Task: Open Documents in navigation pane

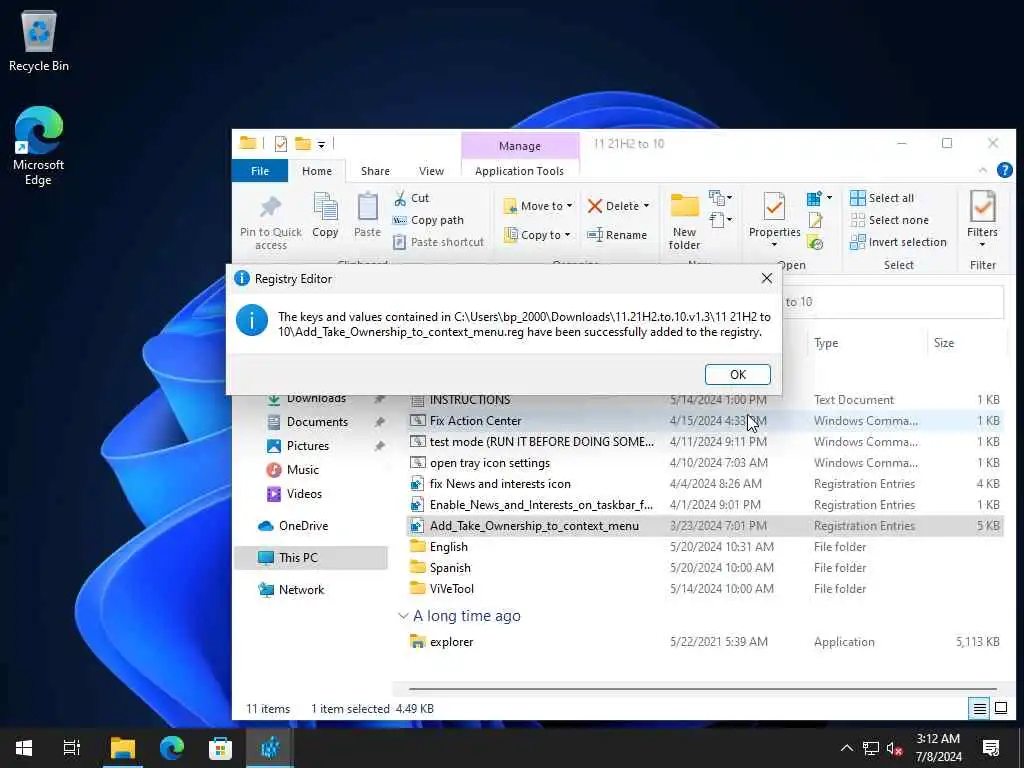Action: (317, 422)
